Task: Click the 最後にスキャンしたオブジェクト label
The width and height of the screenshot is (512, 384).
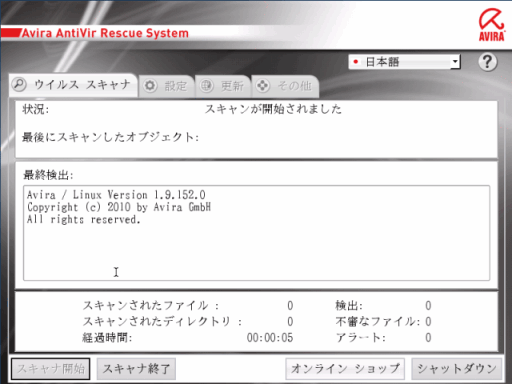Action: [110, 137]
